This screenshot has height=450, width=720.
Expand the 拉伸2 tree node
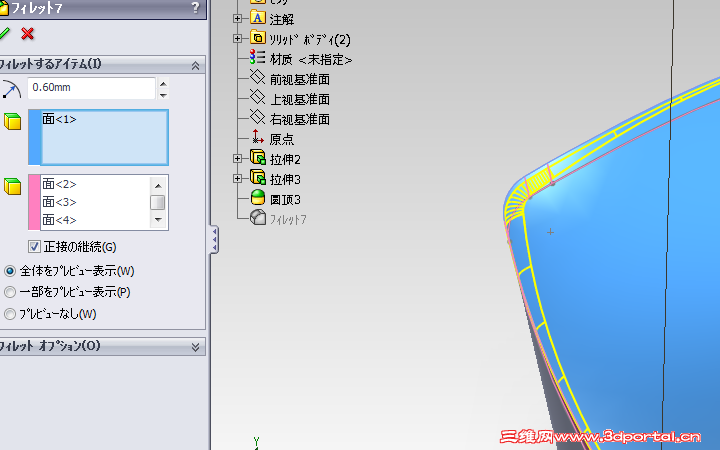click(237, 159)
